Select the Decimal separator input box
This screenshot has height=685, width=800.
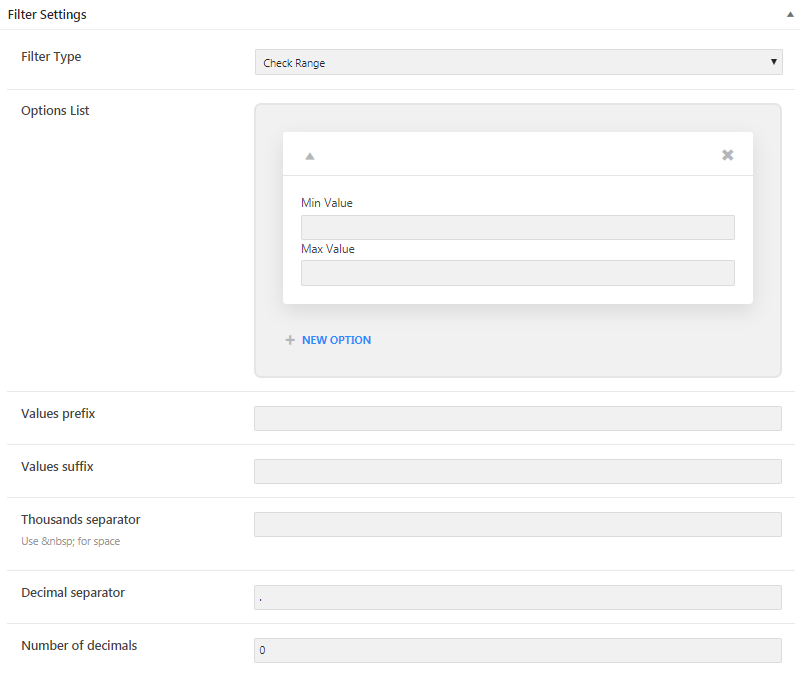pos(517,597)
